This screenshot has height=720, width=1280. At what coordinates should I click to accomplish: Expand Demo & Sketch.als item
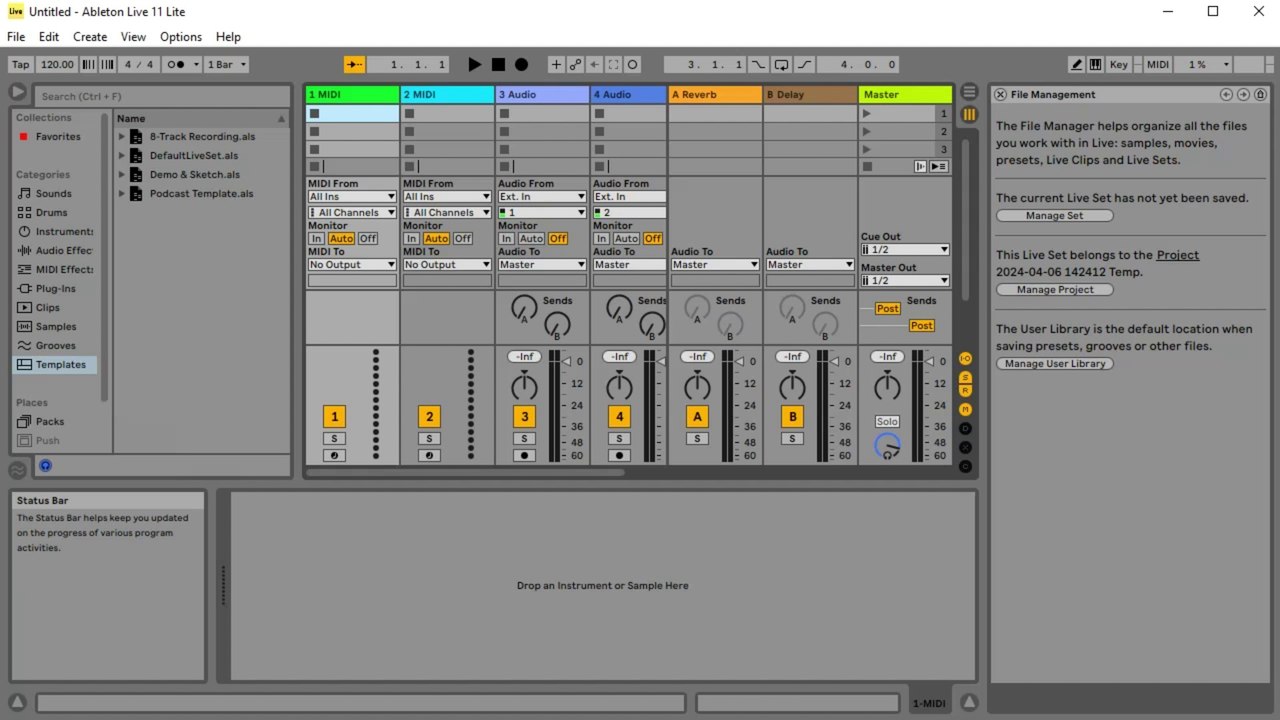tap(122, 174)
